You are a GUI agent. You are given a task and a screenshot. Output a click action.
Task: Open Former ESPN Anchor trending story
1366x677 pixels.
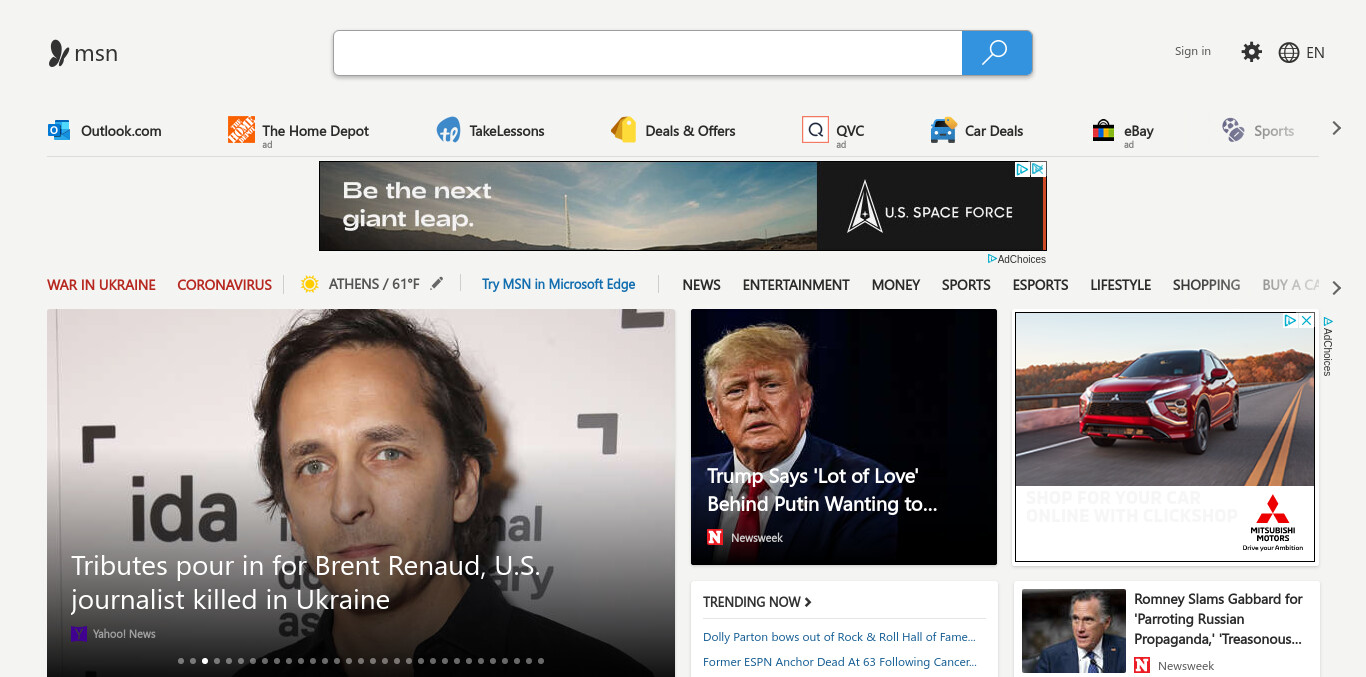coord(840,662)
